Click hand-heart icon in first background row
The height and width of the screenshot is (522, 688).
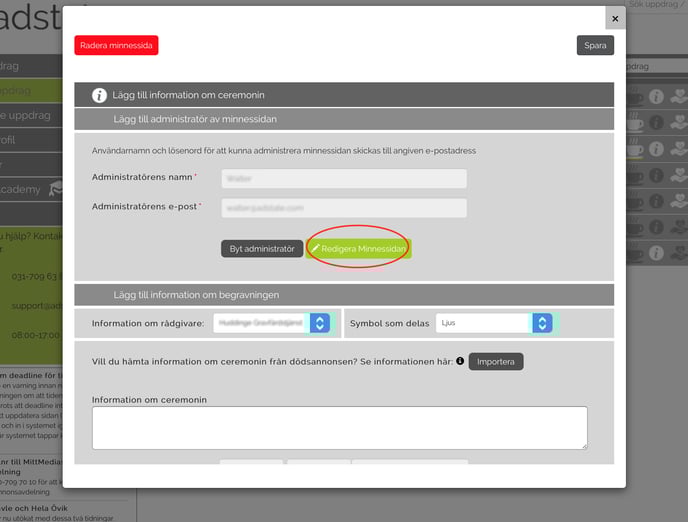click(x=679, y=97)
